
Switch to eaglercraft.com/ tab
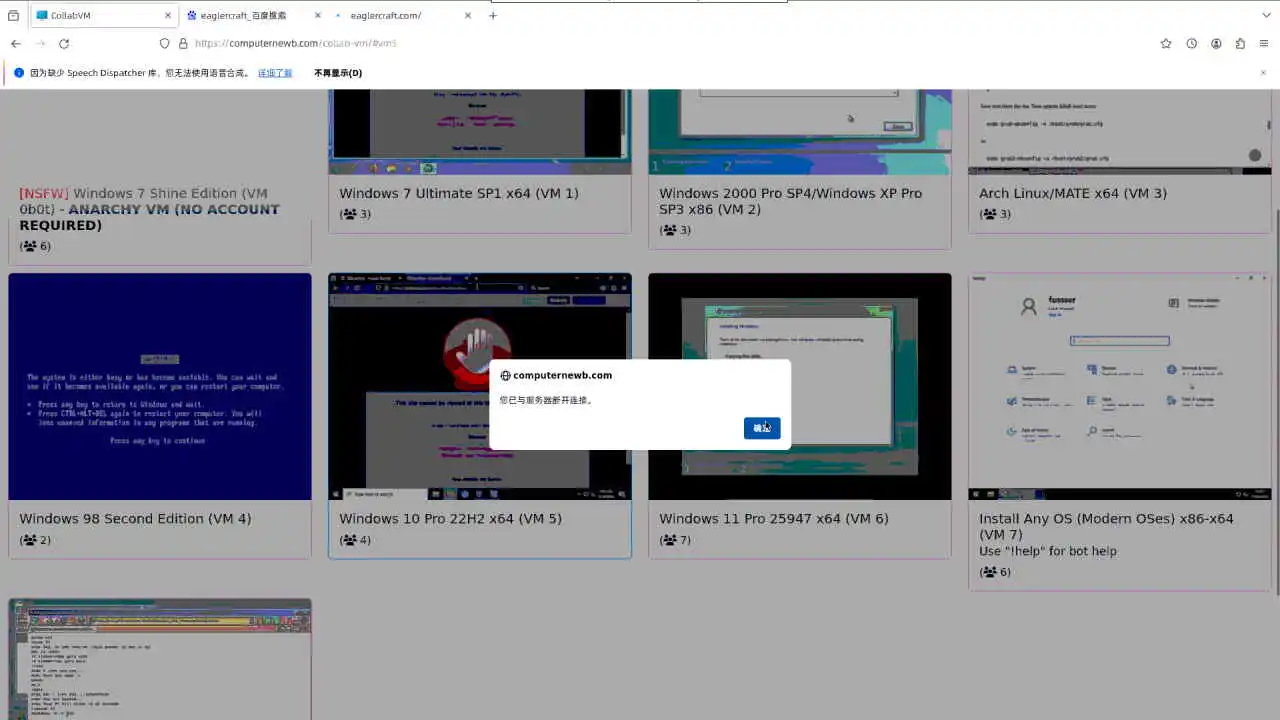pyautogui.click(x=404, y=15)
